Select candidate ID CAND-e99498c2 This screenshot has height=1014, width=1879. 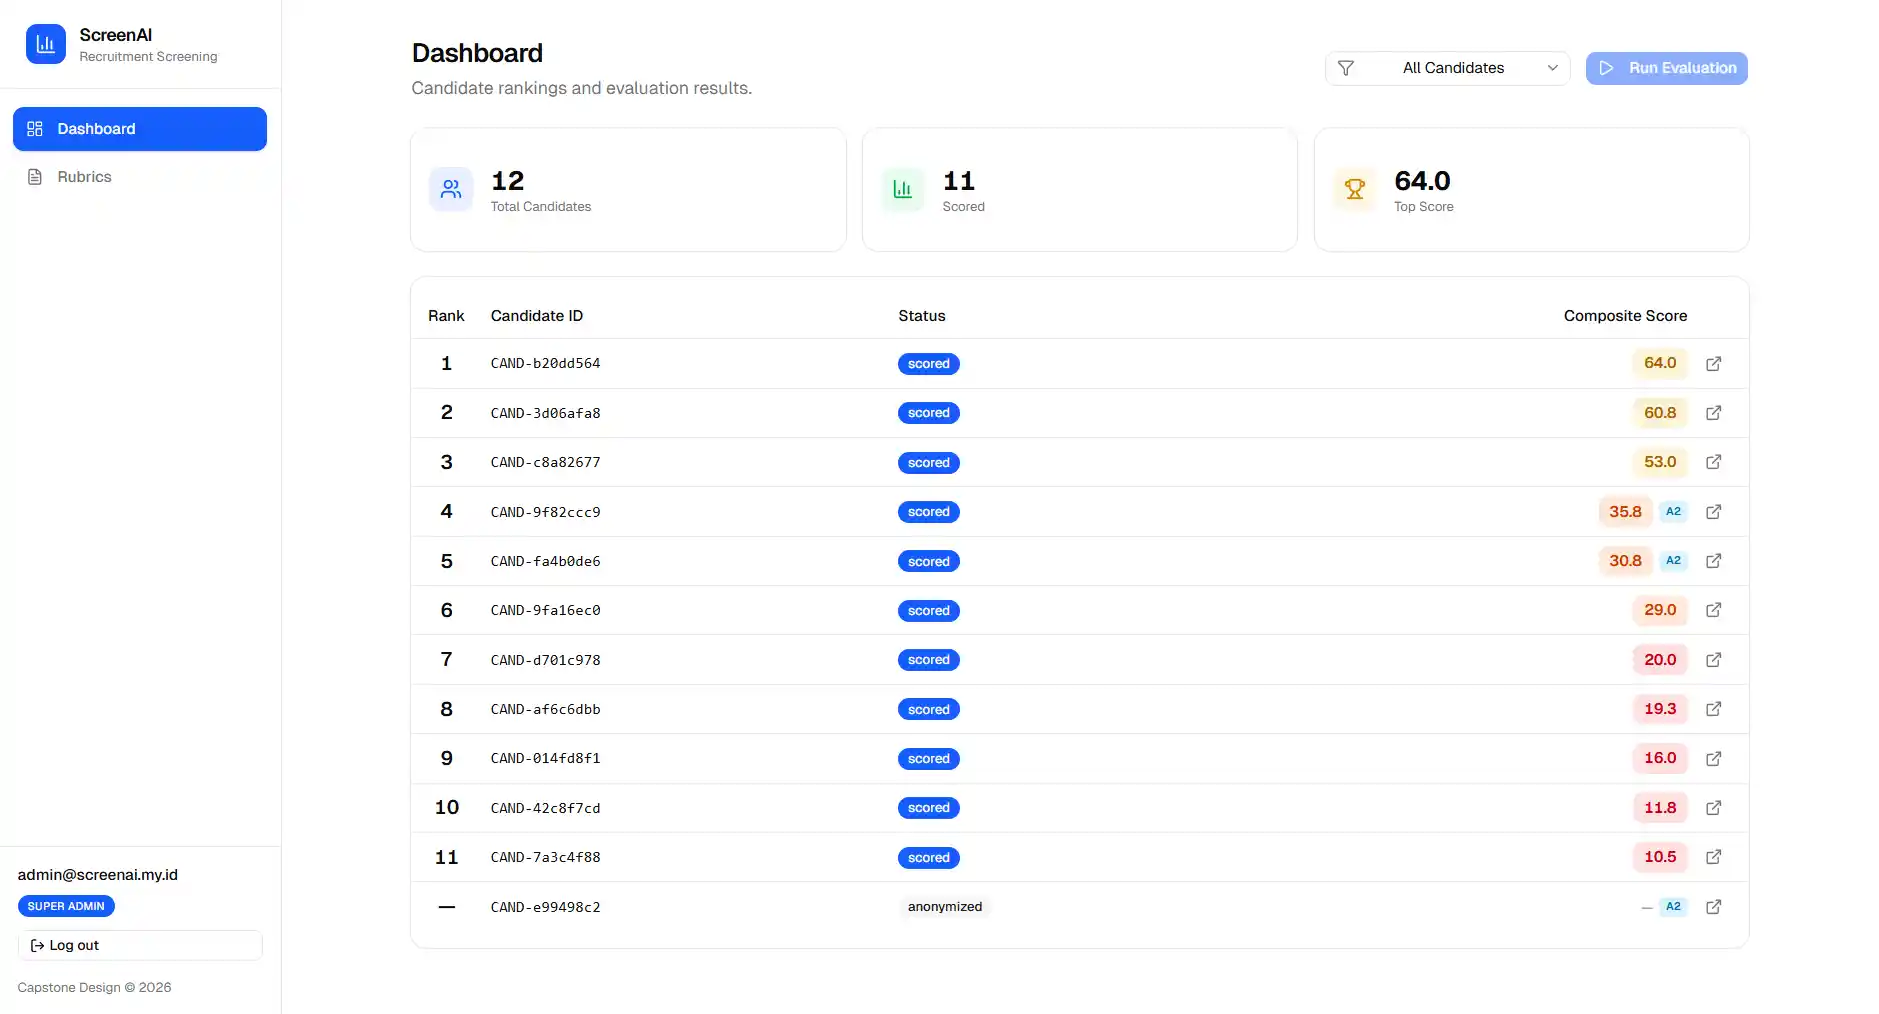545,907
